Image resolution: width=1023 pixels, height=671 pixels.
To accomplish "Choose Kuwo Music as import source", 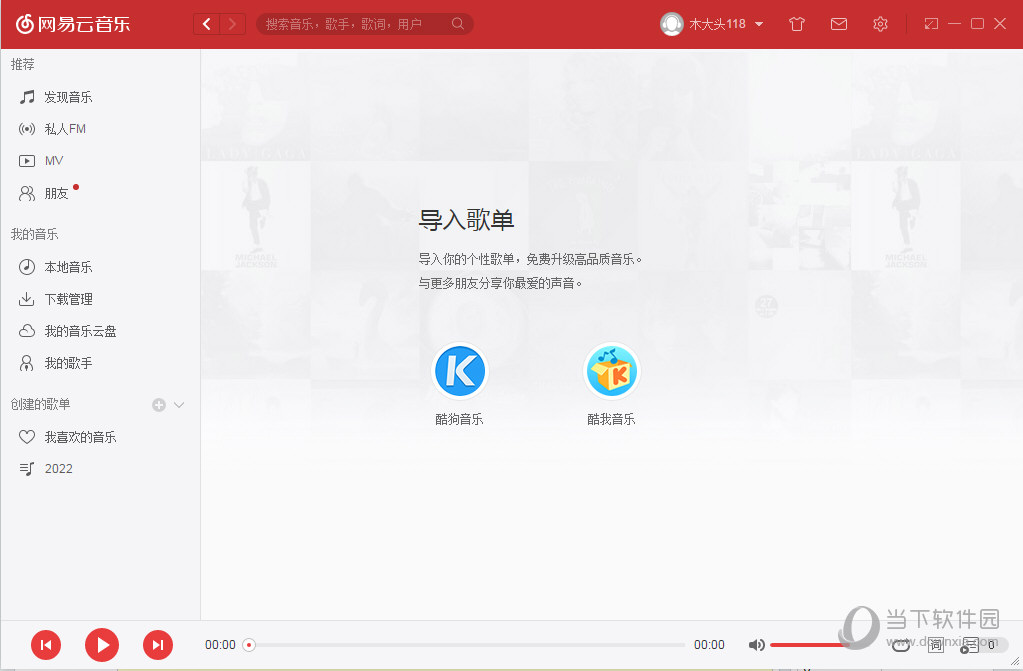I will click(x=611, y=371).
